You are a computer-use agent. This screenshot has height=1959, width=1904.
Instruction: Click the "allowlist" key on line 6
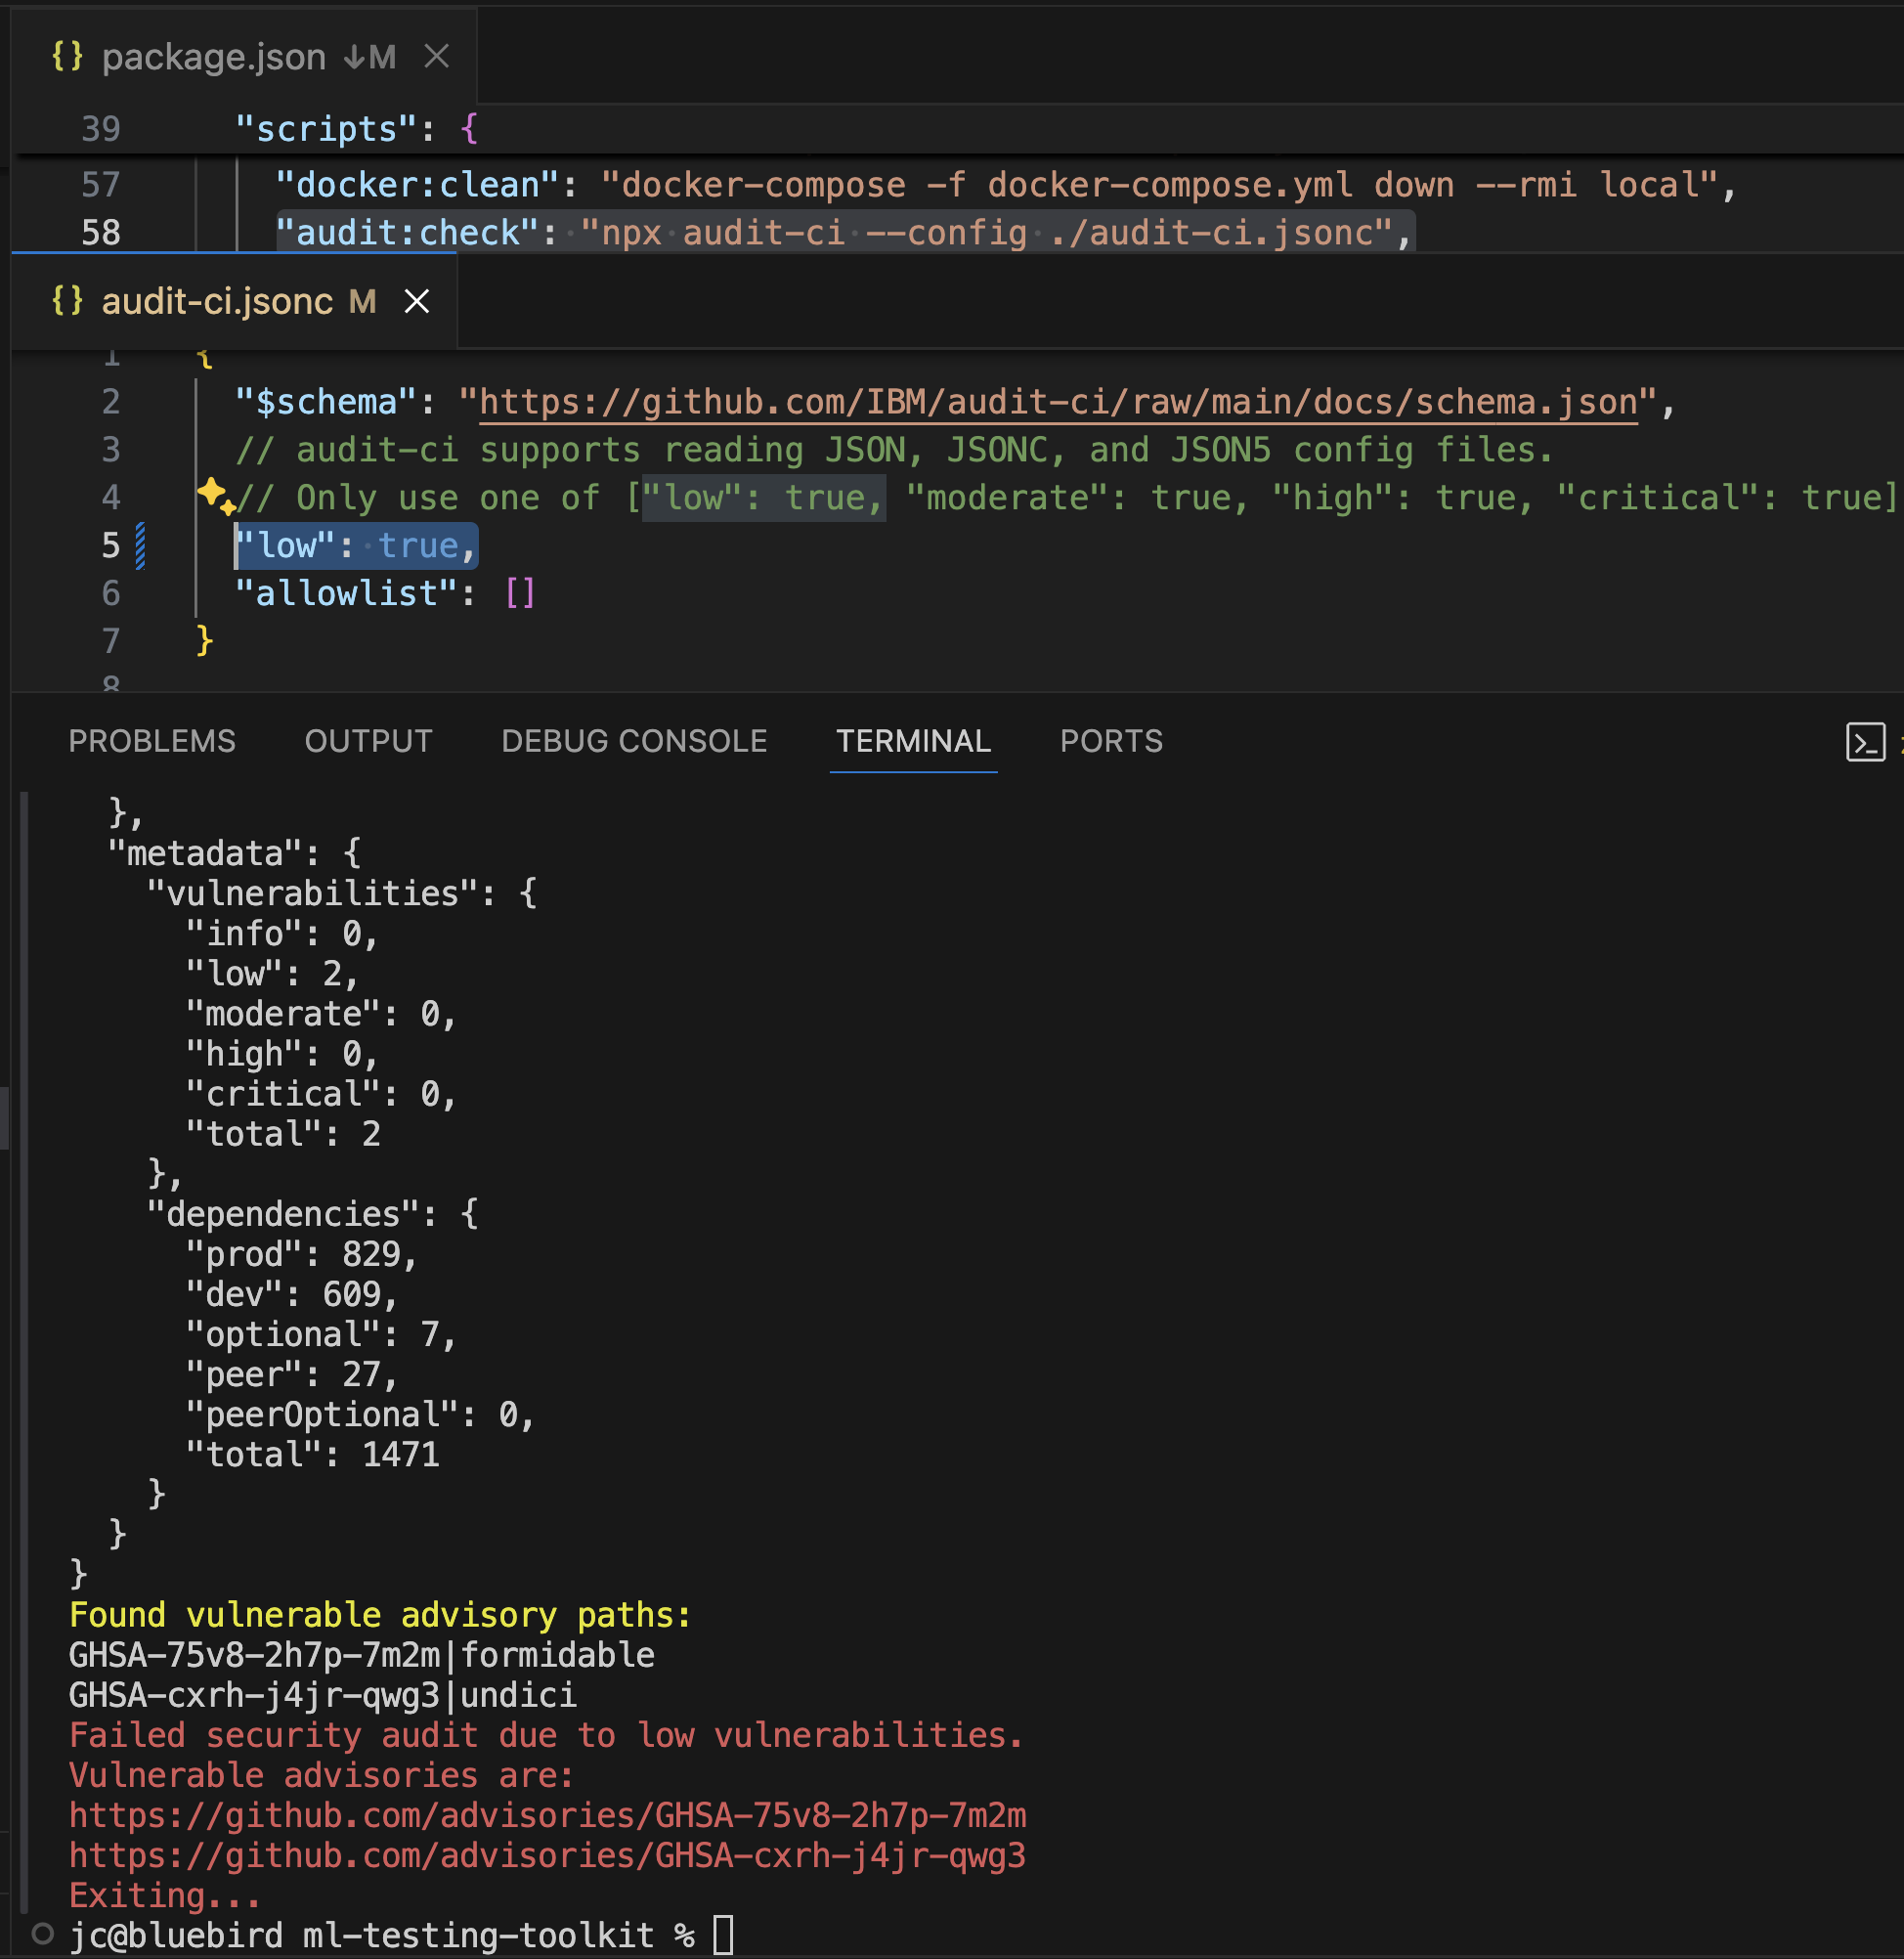pos(346,594)
